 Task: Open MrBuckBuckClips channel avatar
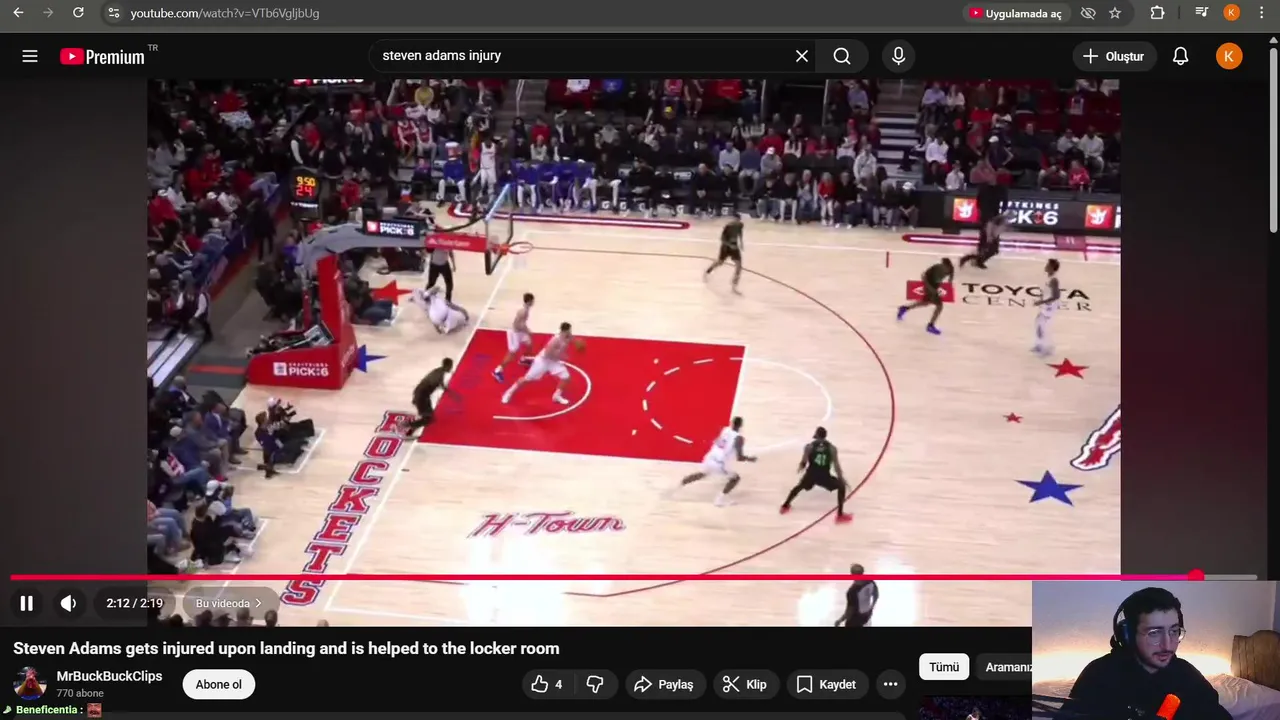click(x=30, y=684)
